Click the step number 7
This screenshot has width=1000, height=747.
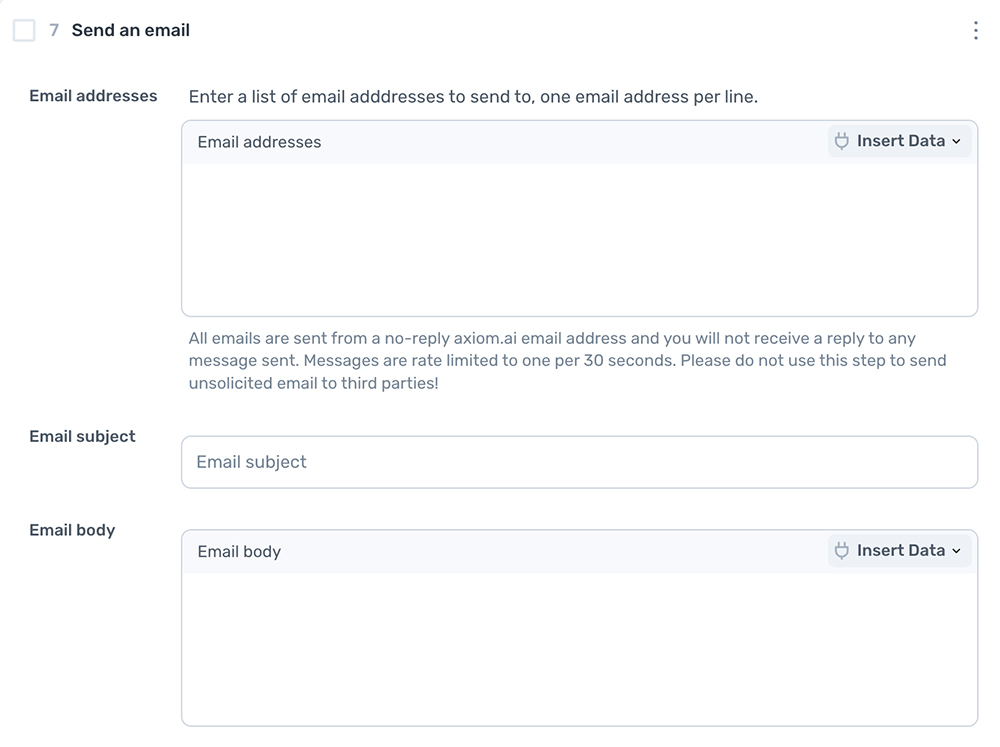tap(54, 31)
